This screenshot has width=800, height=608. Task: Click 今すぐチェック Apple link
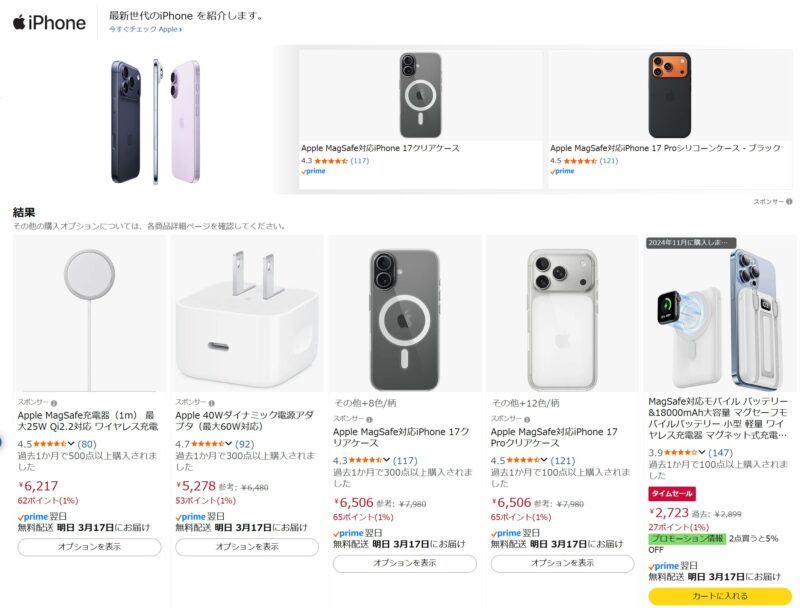click(x=146, y=30)
